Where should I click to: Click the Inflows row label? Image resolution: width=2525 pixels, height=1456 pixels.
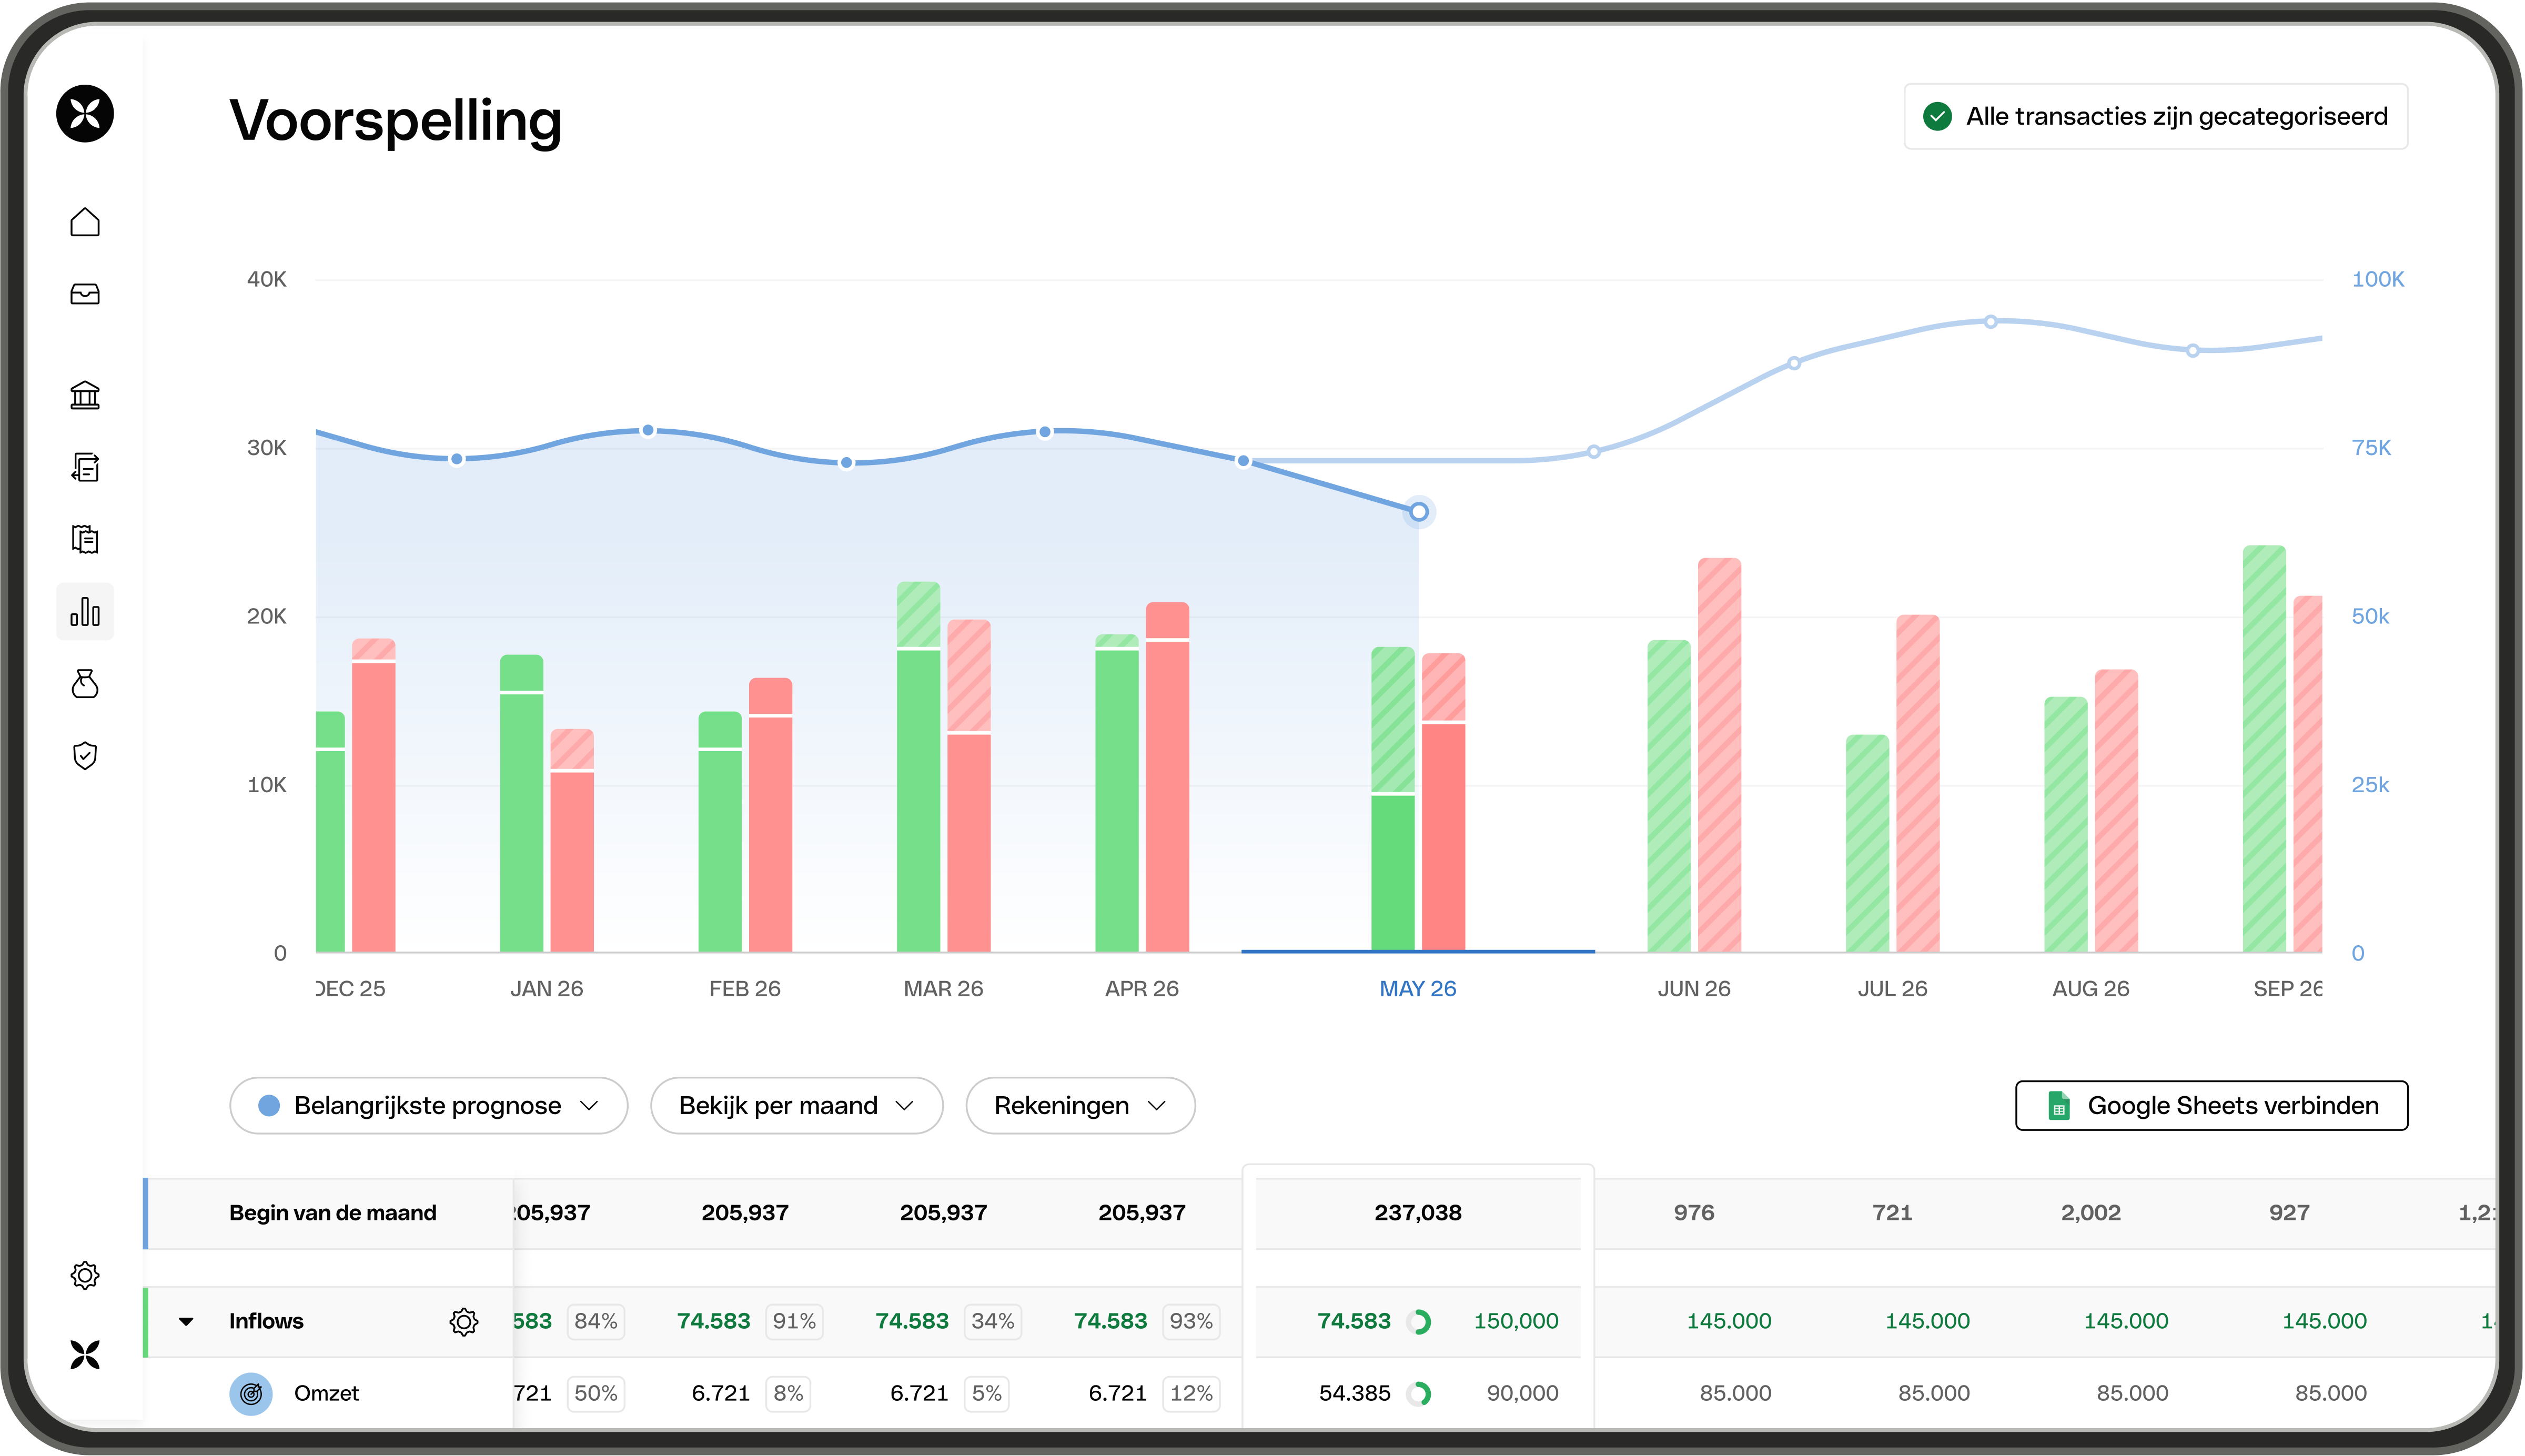[x=266, y=1321]
